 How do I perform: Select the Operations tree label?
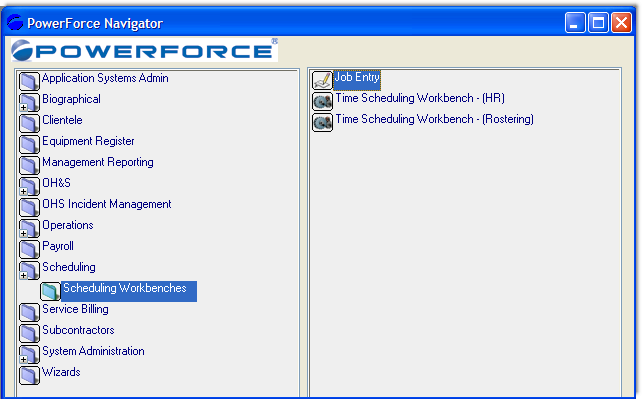click(68, 225)
